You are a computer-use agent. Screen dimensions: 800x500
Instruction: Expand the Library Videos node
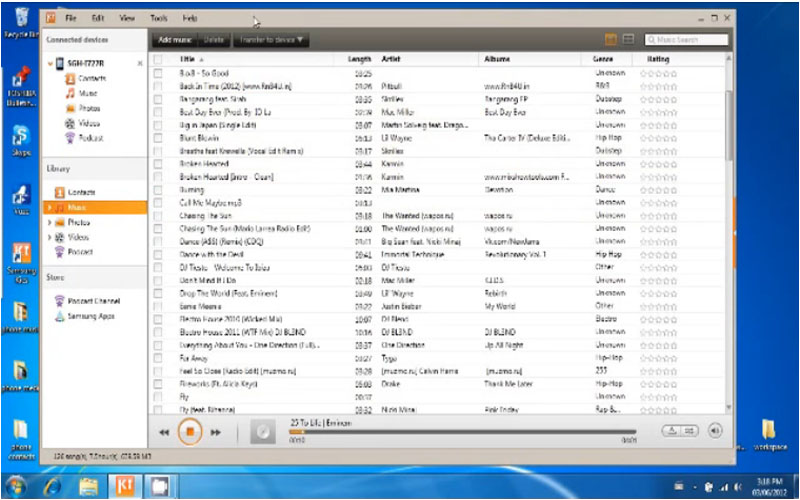(x=49, y=237)
